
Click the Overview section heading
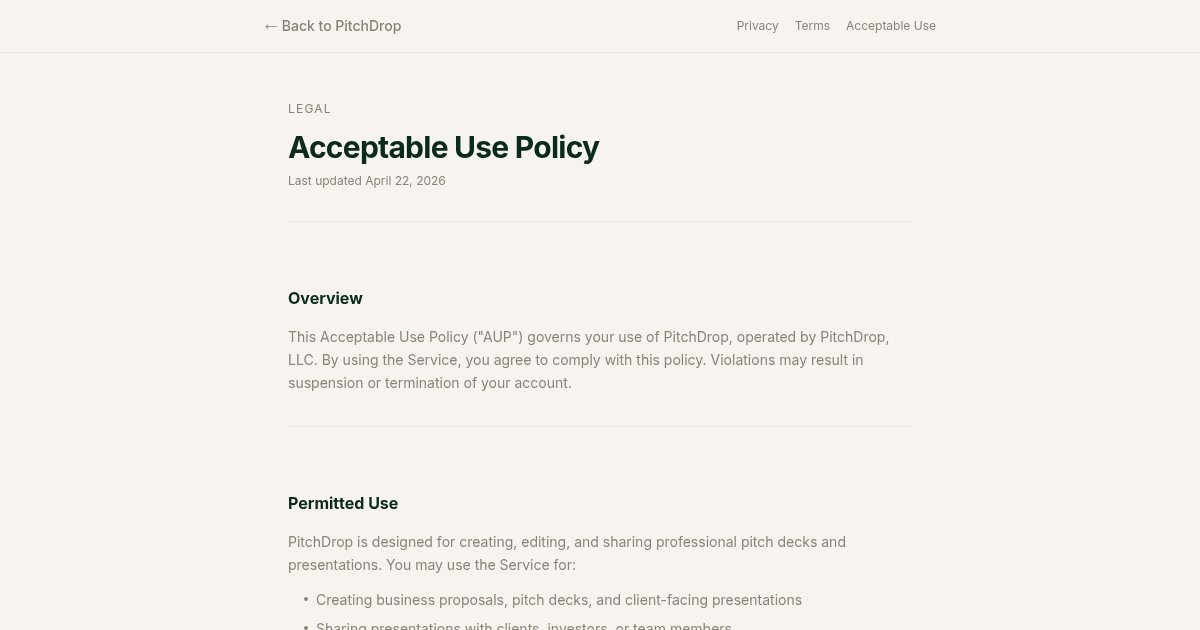pyautogui.click(x=325, y=298)
